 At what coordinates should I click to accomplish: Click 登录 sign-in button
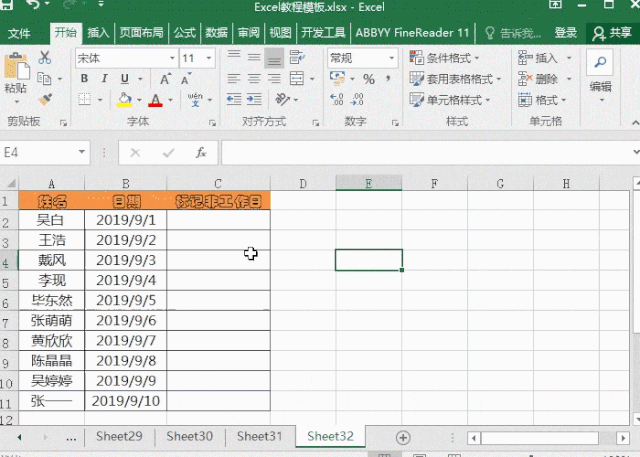click(566, 33)
